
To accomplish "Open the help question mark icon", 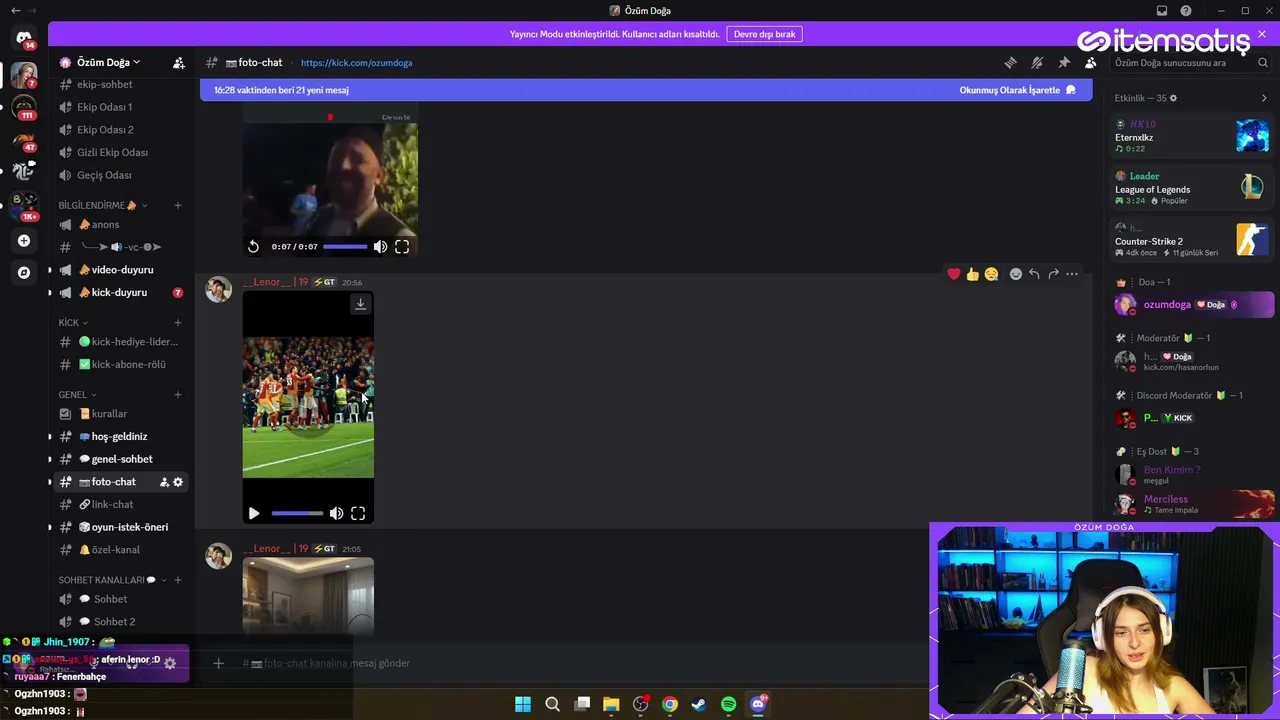I will pos(1186,11).
